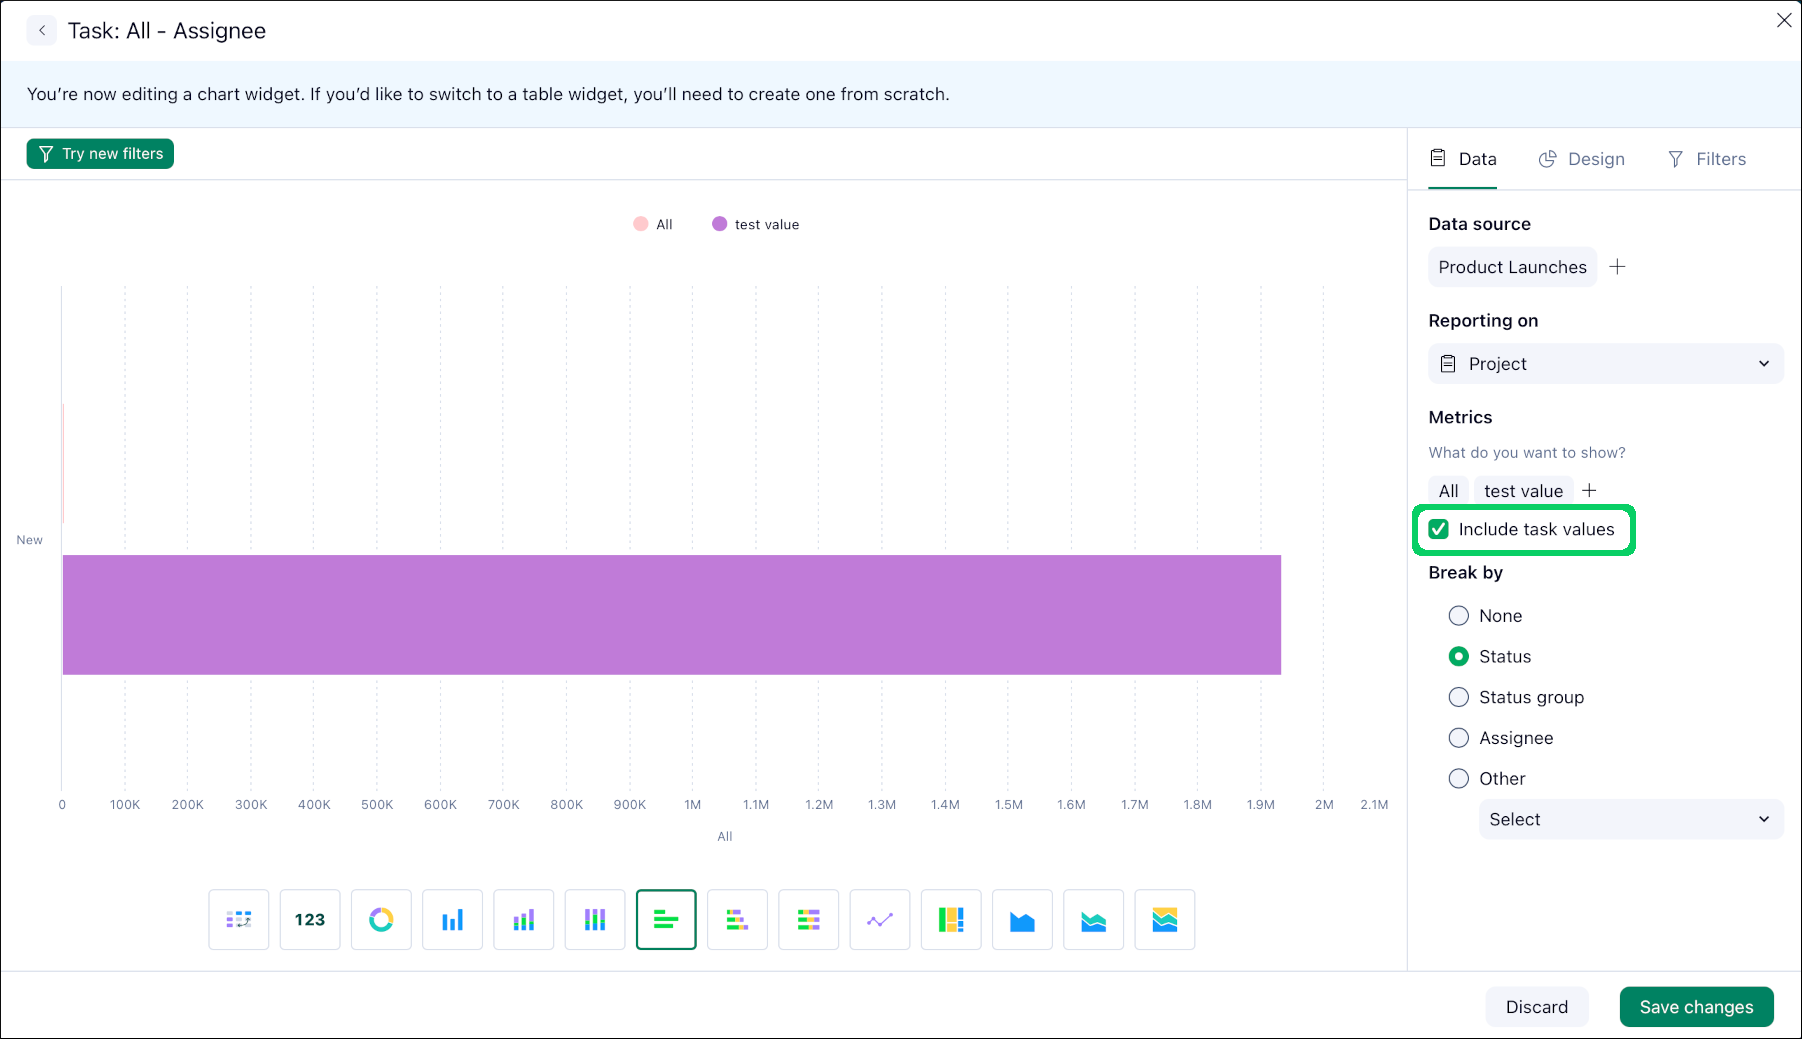
Task: Add a metric with the plus icon
Action: (x=1590, y=490)
